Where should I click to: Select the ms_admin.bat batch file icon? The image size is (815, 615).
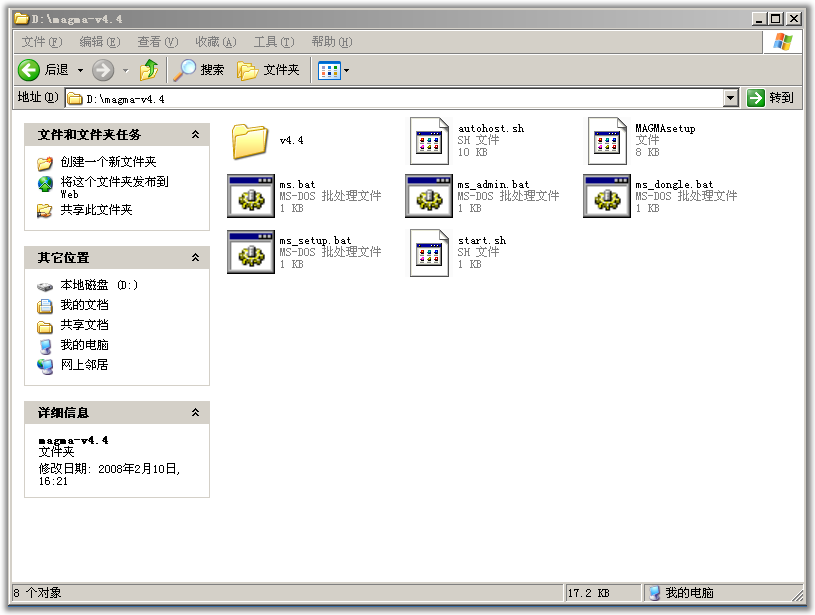429,196
